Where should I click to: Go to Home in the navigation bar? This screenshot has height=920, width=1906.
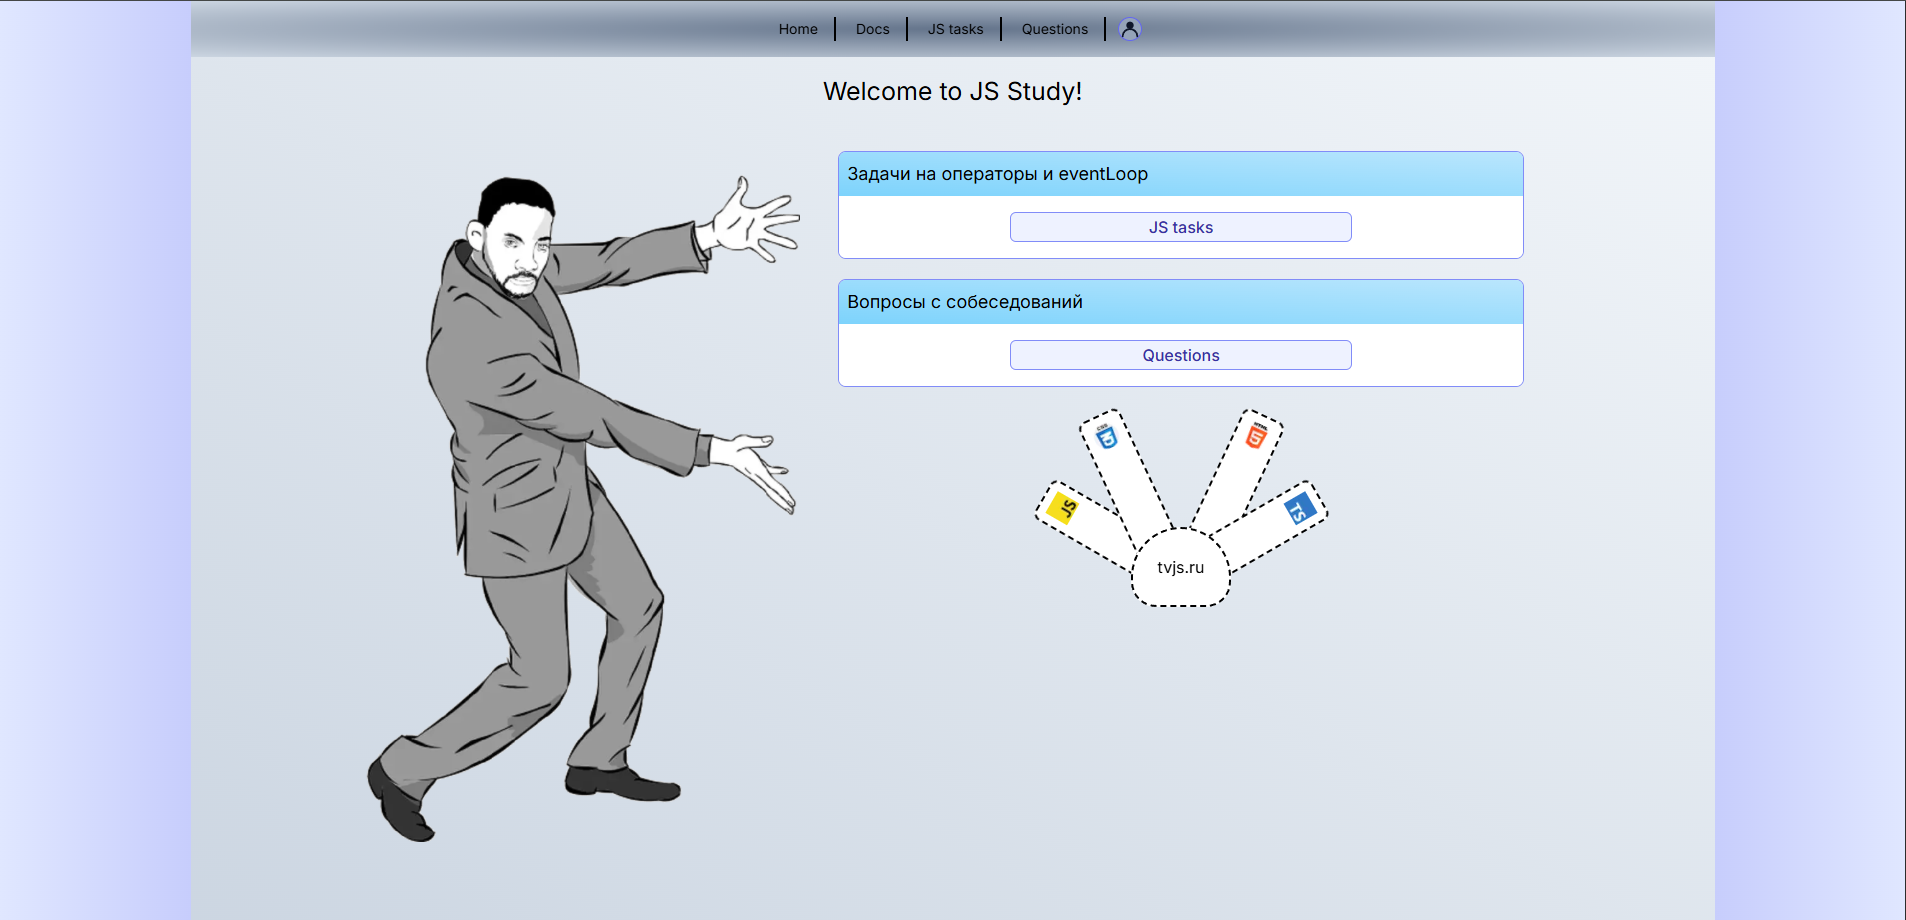pos(798,29)
